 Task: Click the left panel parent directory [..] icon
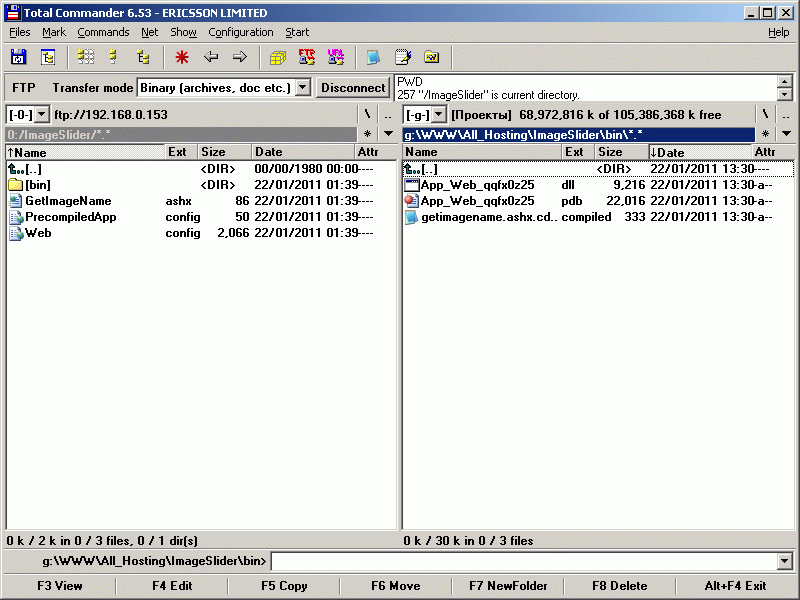[16, 169]
